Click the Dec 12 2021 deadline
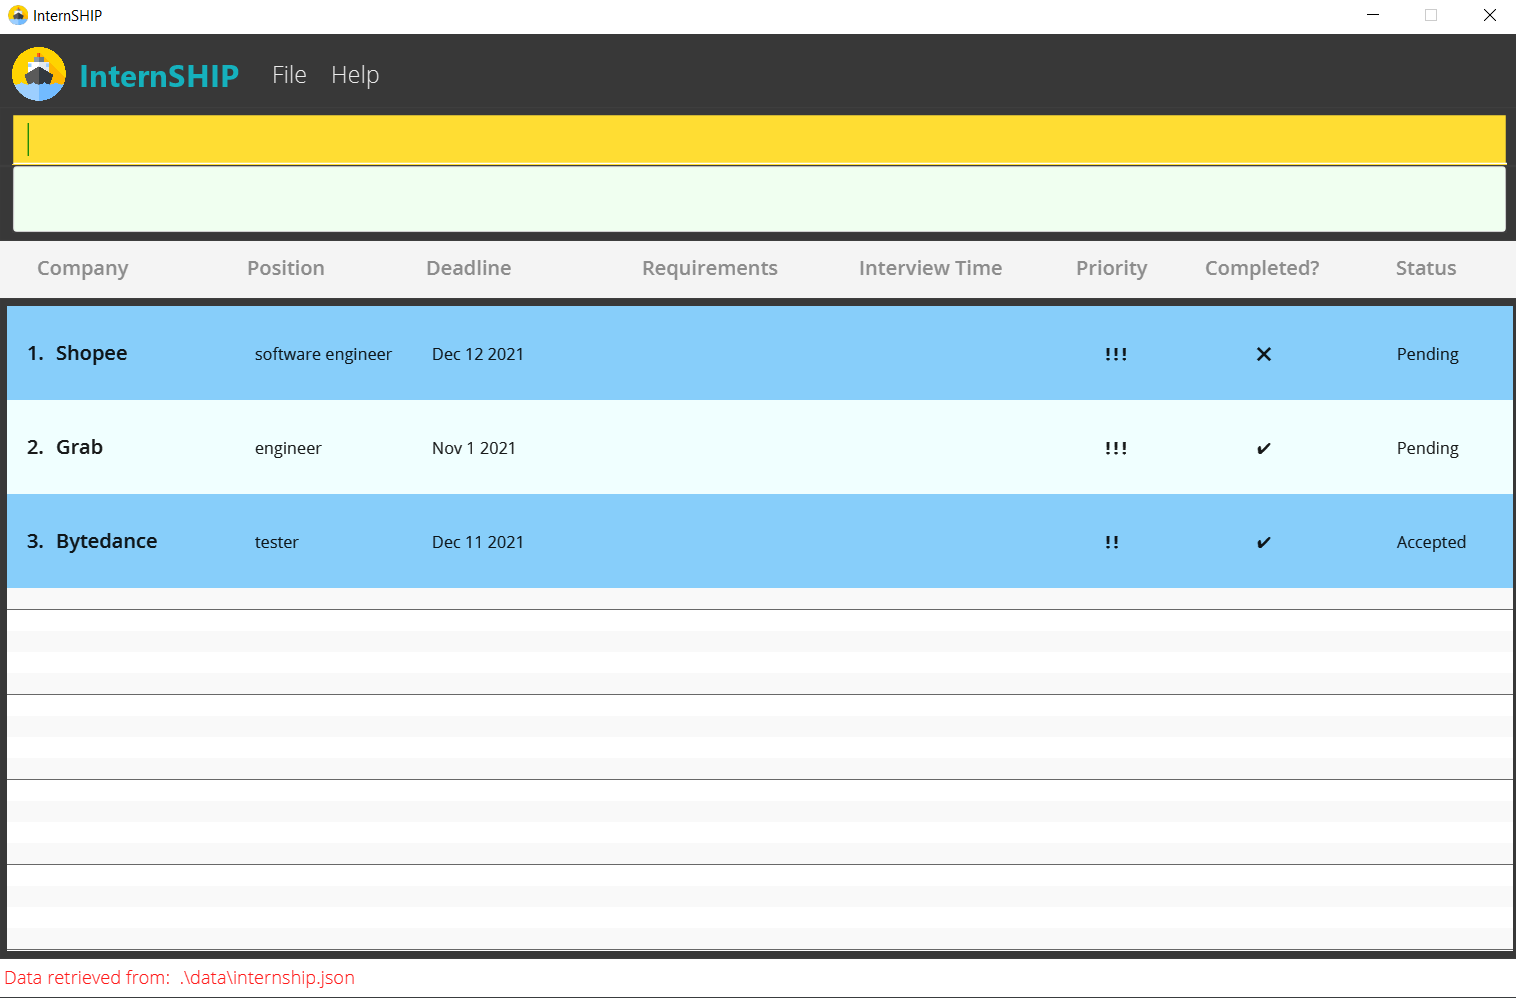 478,354
